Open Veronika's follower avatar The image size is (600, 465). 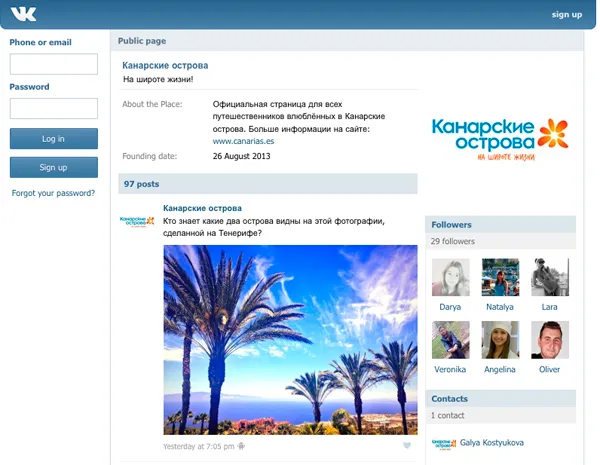(450, 340)
